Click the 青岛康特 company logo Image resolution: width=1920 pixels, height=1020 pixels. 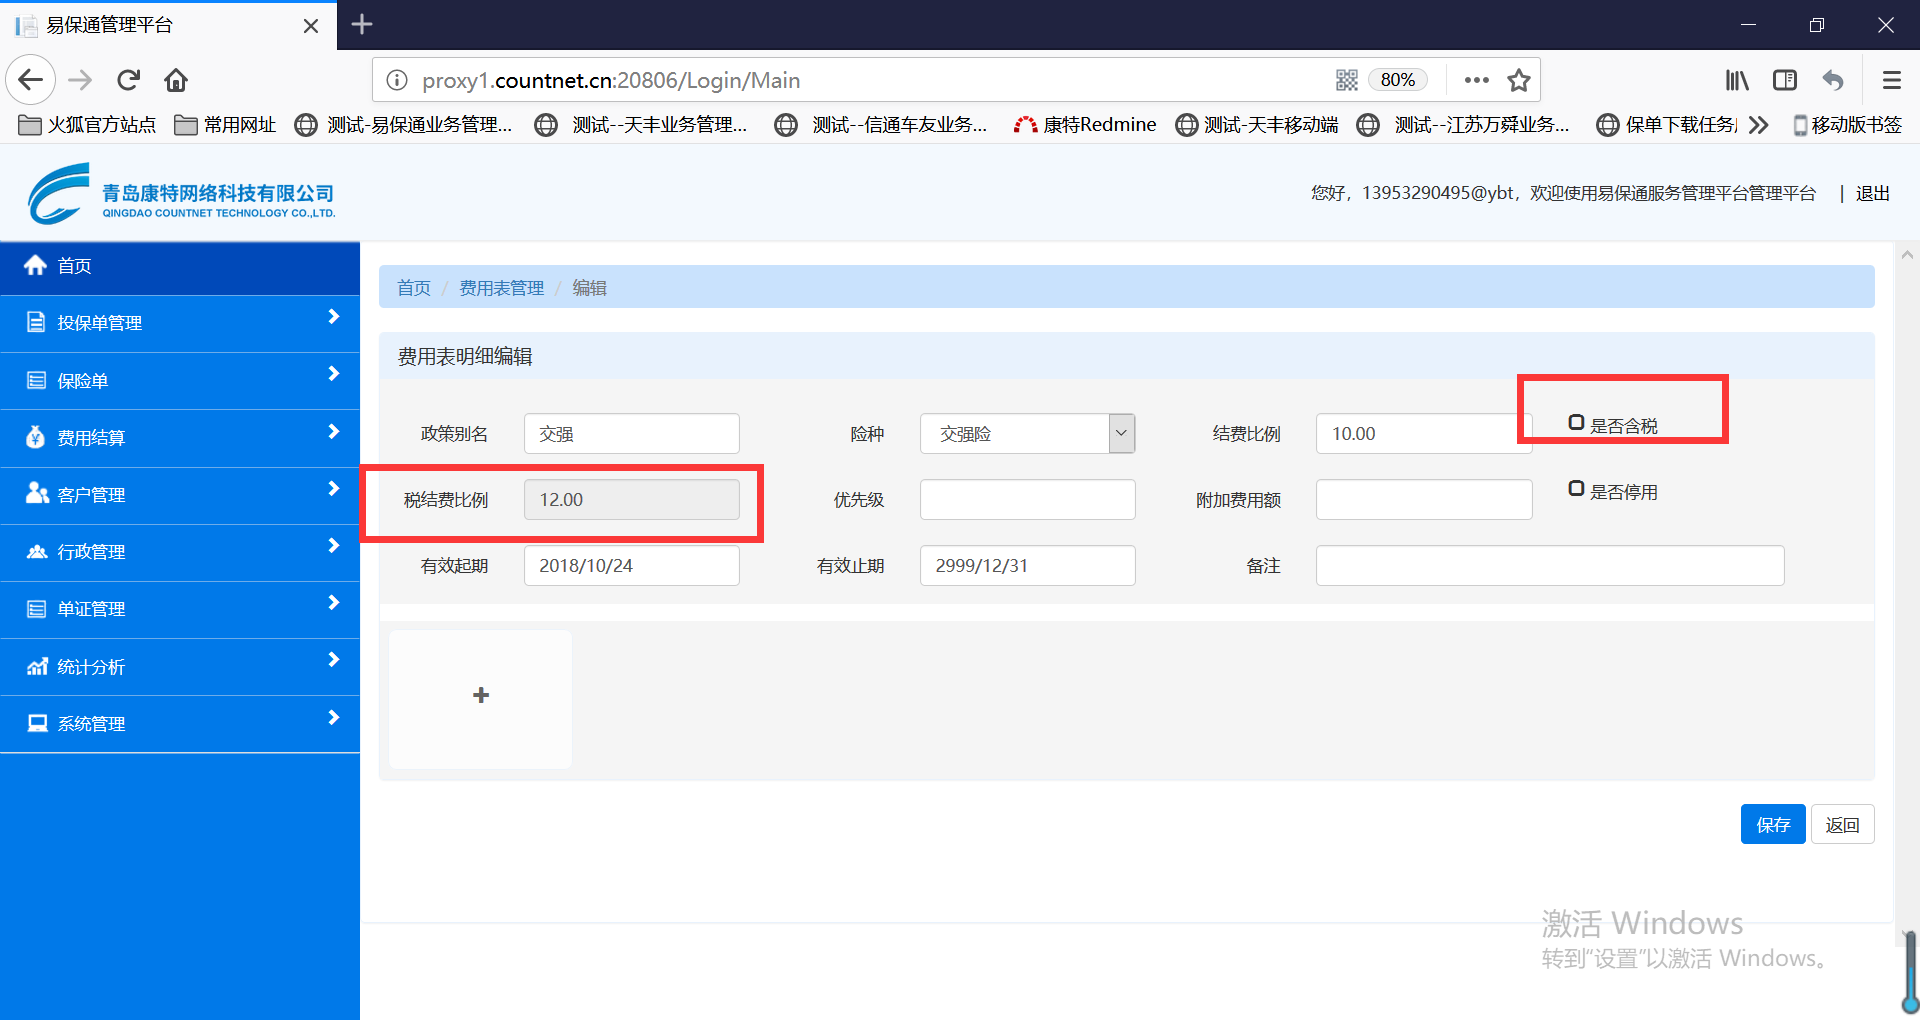pos(181,194)
